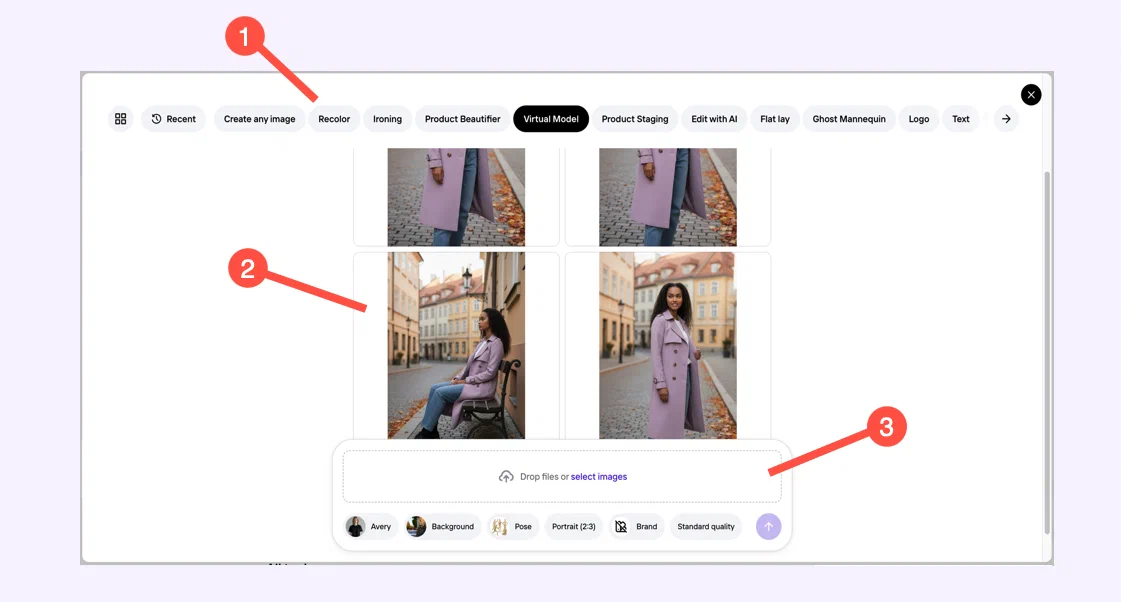
Task: Open the Background picker
Action: pos(442,527)
